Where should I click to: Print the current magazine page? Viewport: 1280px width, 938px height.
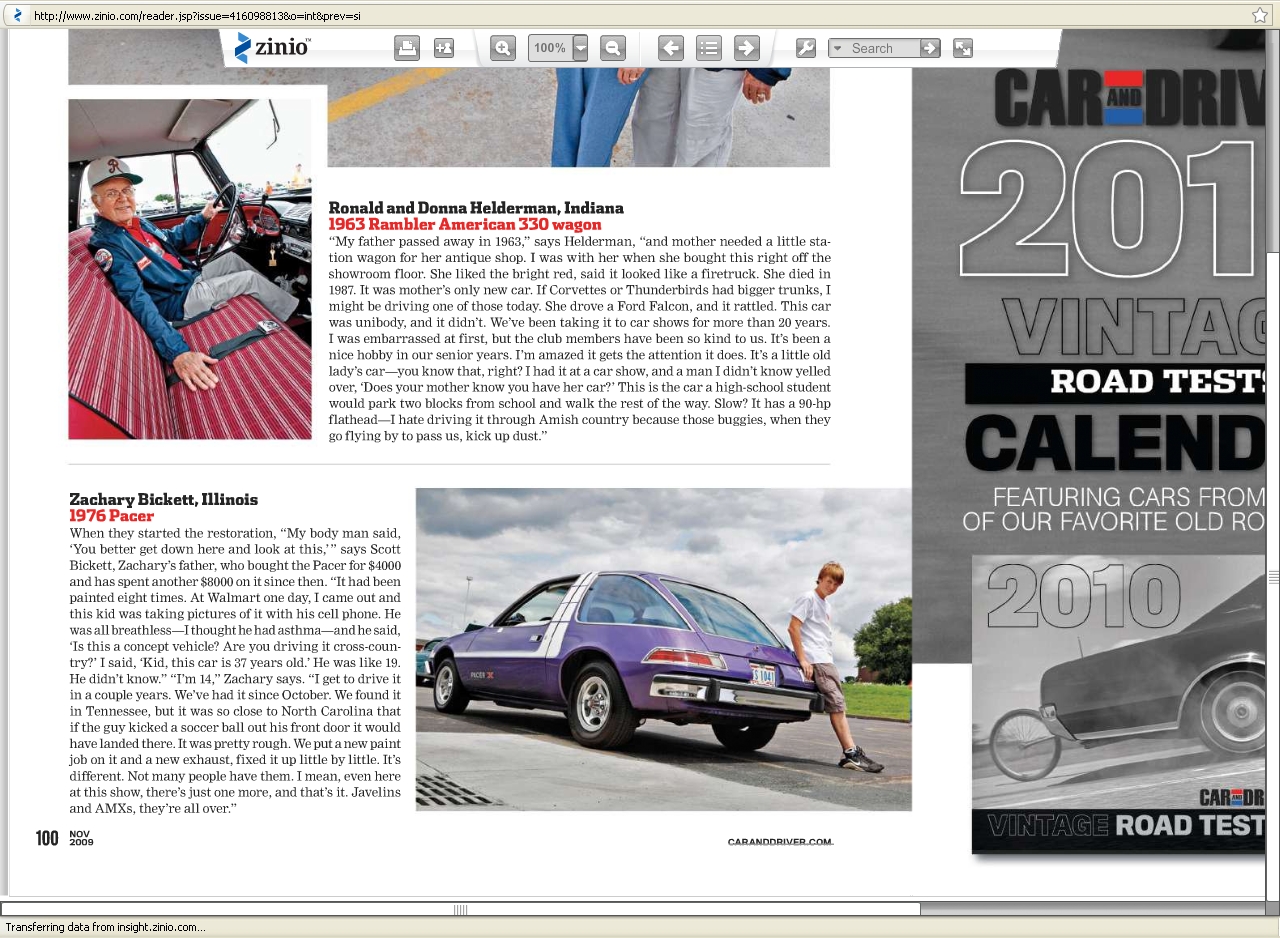[x=407, y=48]
